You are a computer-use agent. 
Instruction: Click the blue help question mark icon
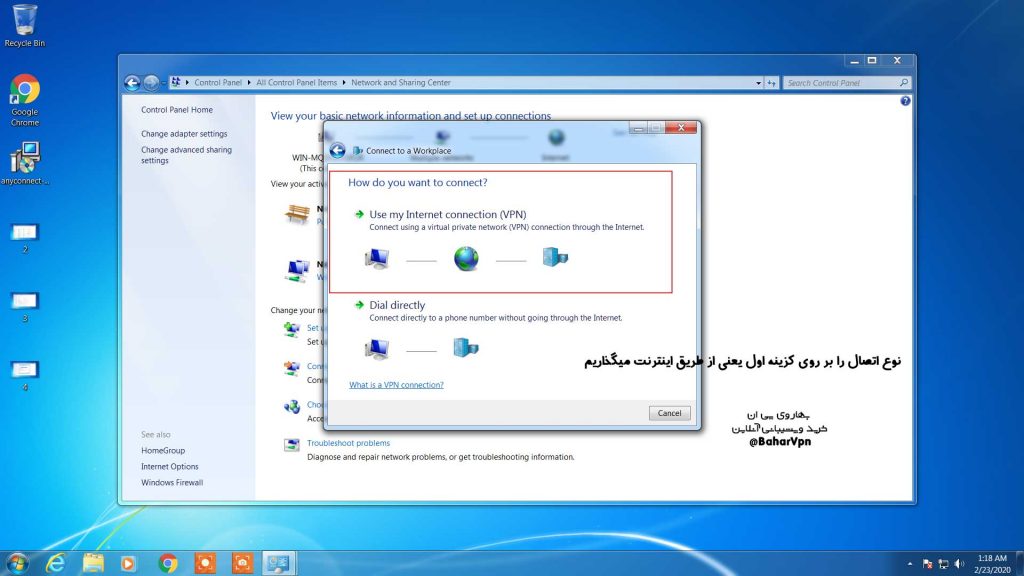pyautogui.click(x=905, y=101)
